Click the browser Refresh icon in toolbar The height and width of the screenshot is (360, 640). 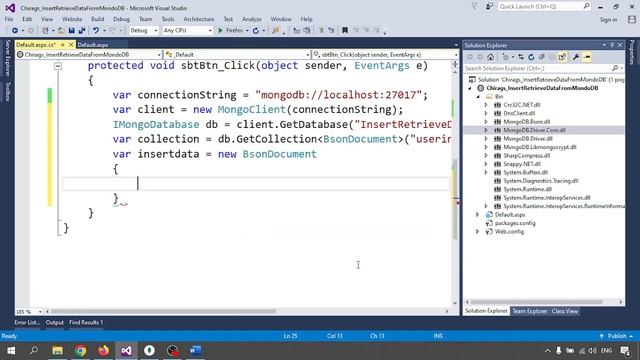click(256, 31)
